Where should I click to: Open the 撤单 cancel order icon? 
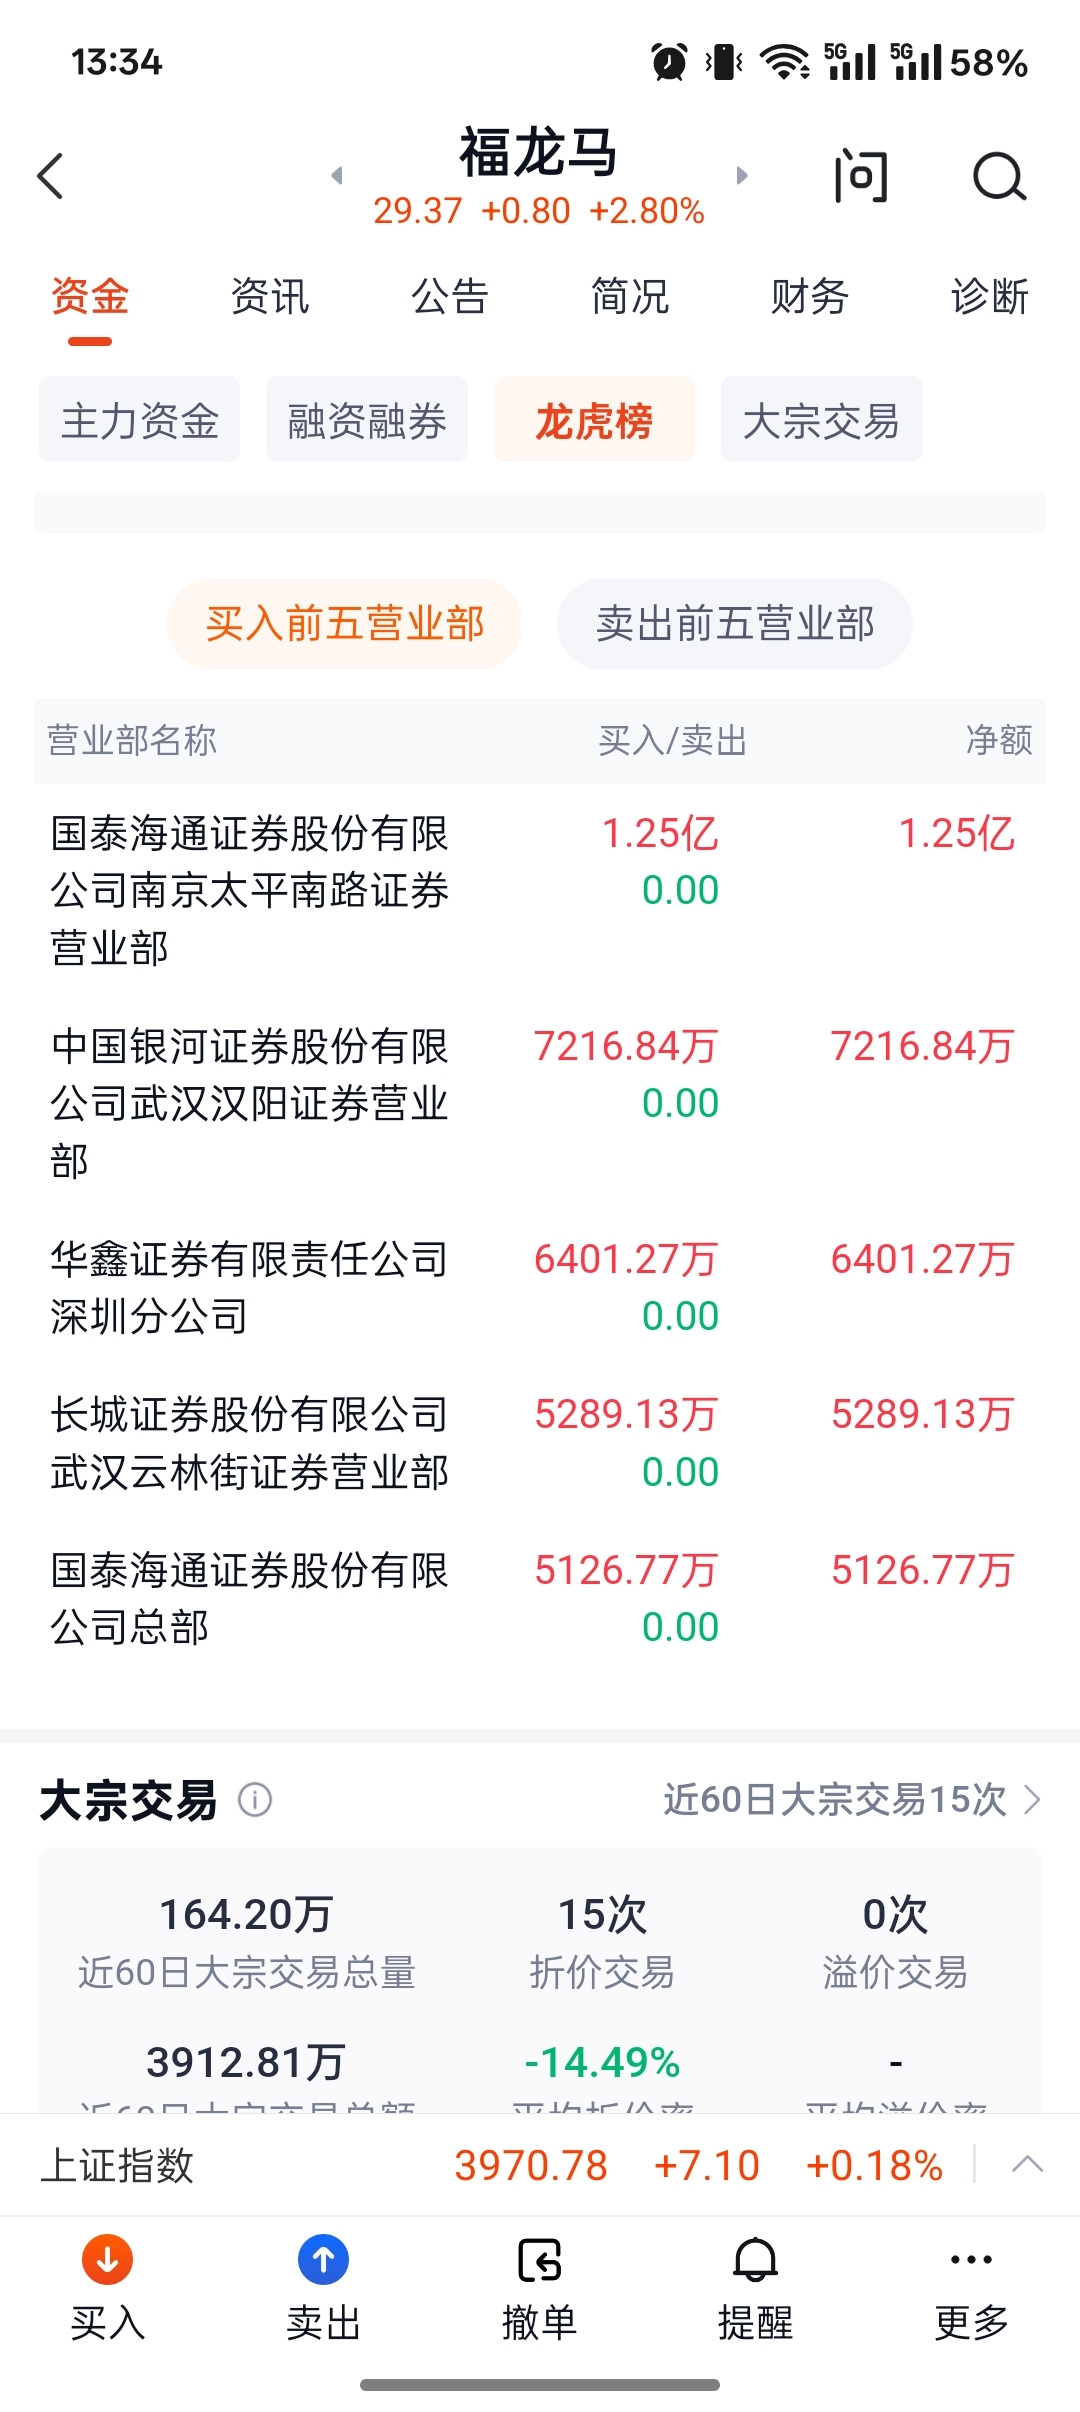[x=540, y=2260]
